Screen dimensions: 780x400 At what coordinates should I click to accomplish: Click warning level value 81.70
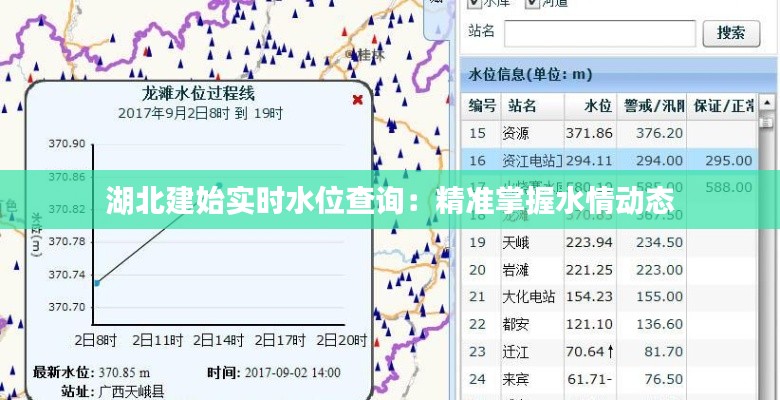(664, 352)
